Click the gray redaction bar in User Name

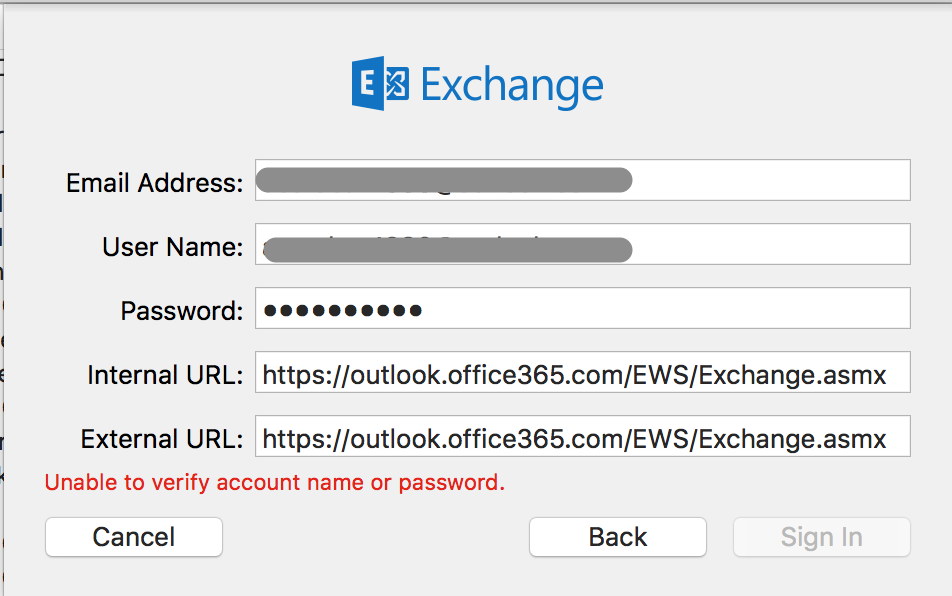tap(450, 249)
